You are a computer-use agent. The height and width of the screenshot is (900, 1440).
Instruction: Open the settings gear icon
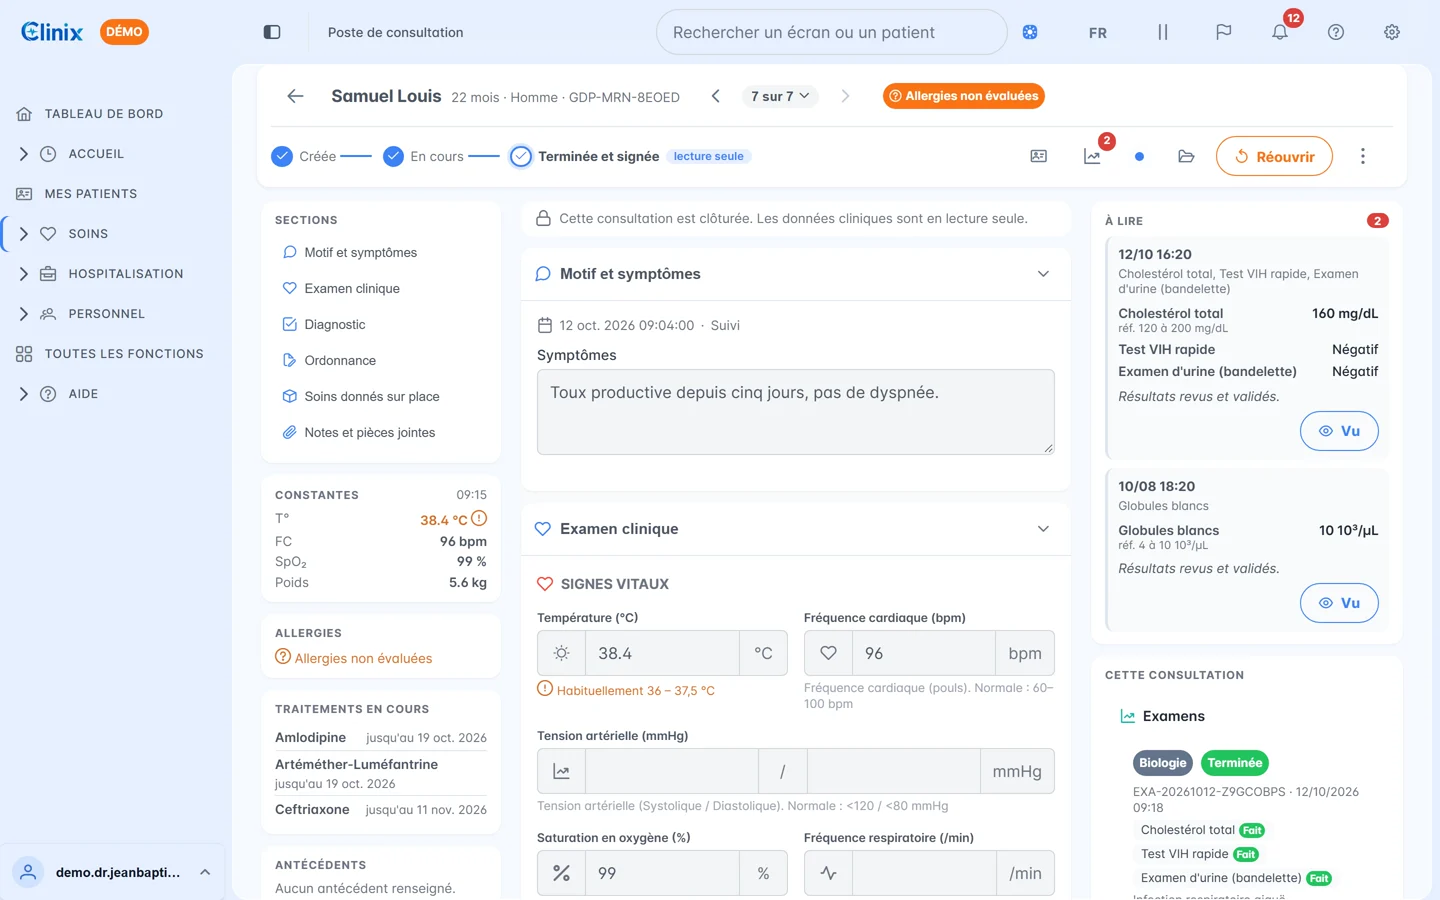[x=1392, y=32]
